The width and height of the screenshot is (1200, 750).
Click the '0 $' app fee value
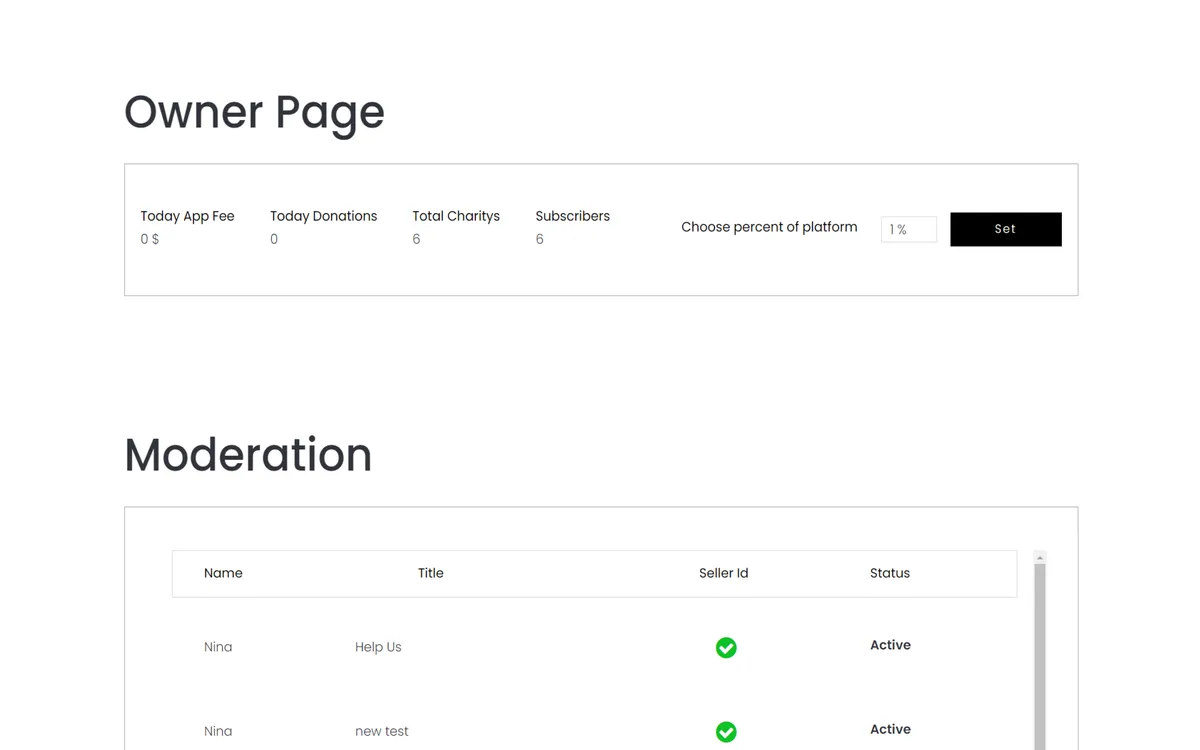(150, 239)
